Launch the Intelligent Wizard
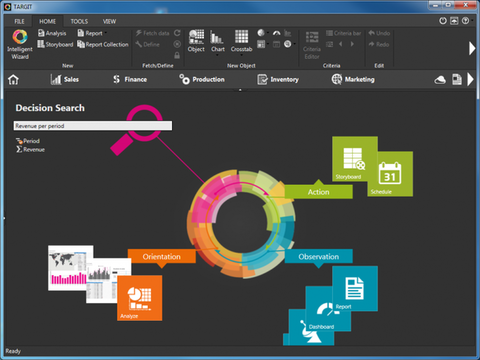The height and width of the screenshot is (360, 480). click(x=20, y=44)
